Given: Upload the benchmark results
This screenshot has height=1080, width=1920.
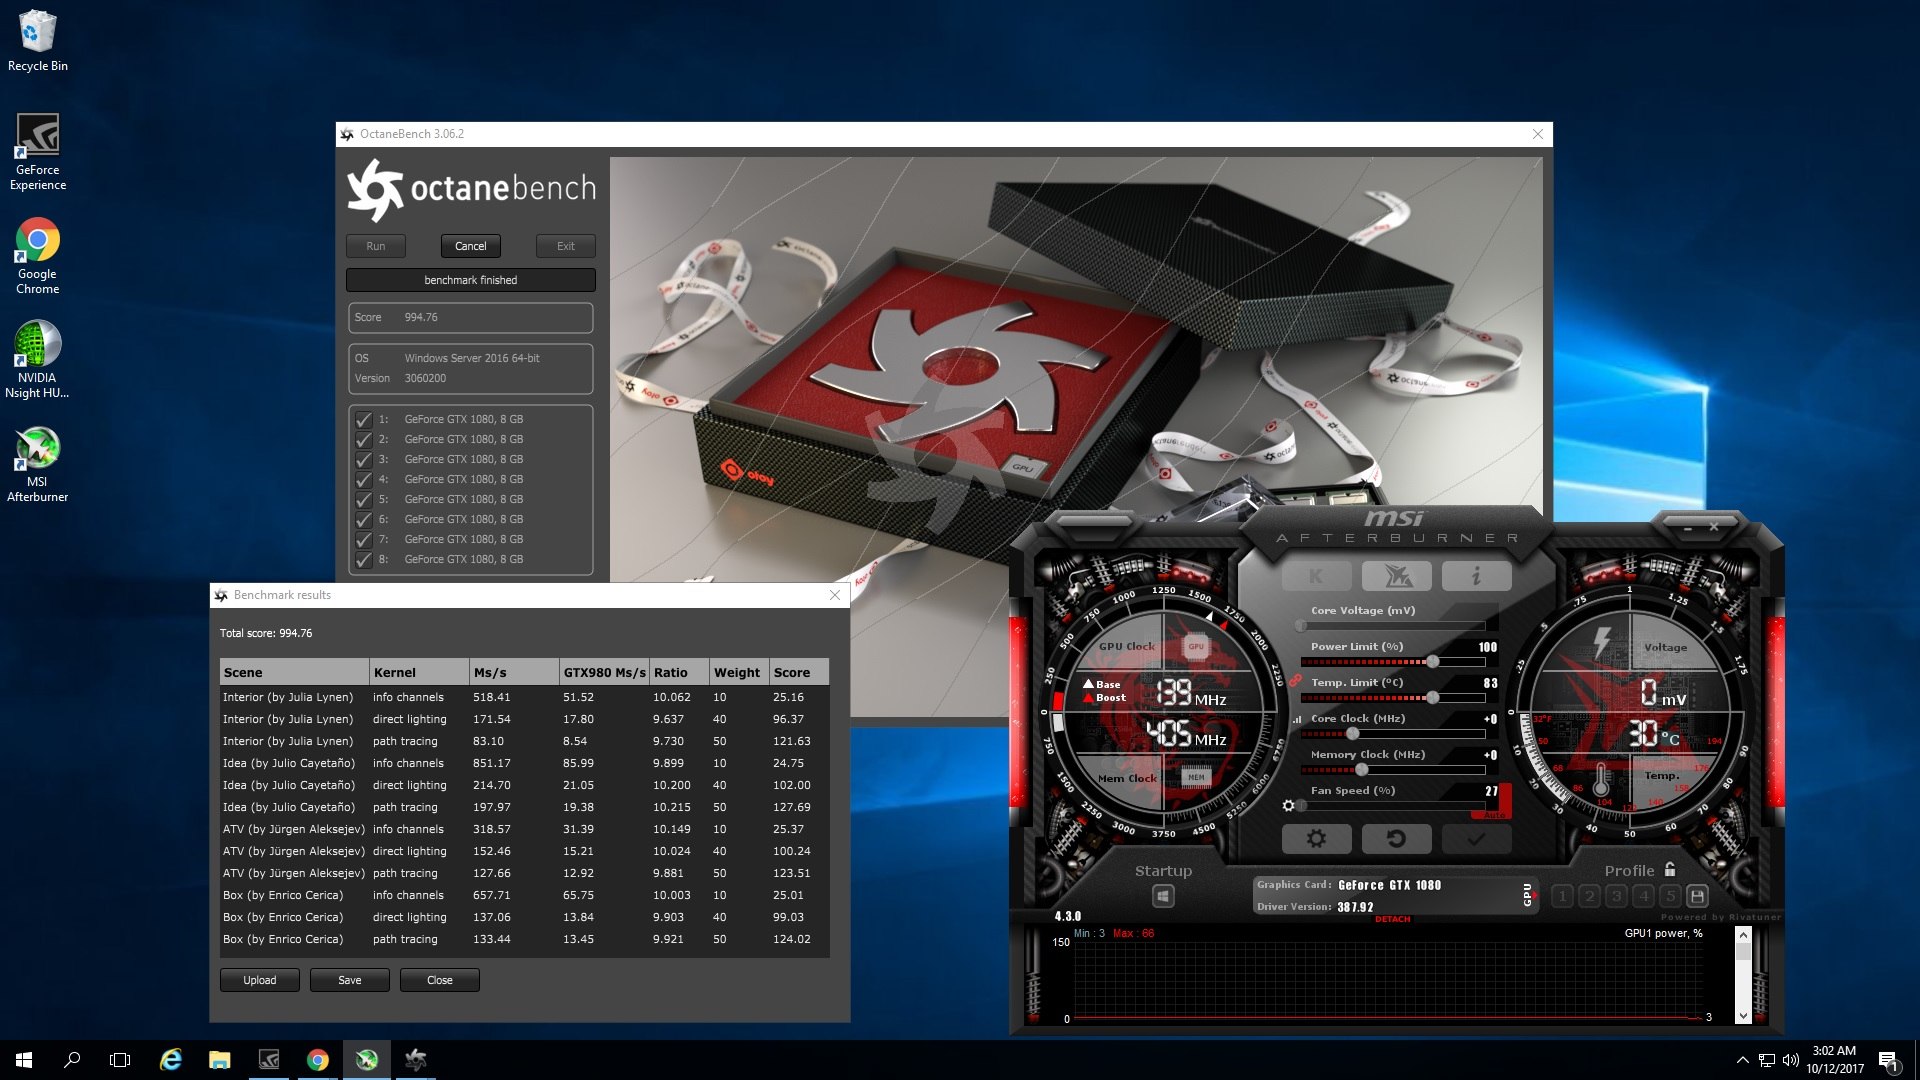Looking at the screenshot, I should [259, 980].
